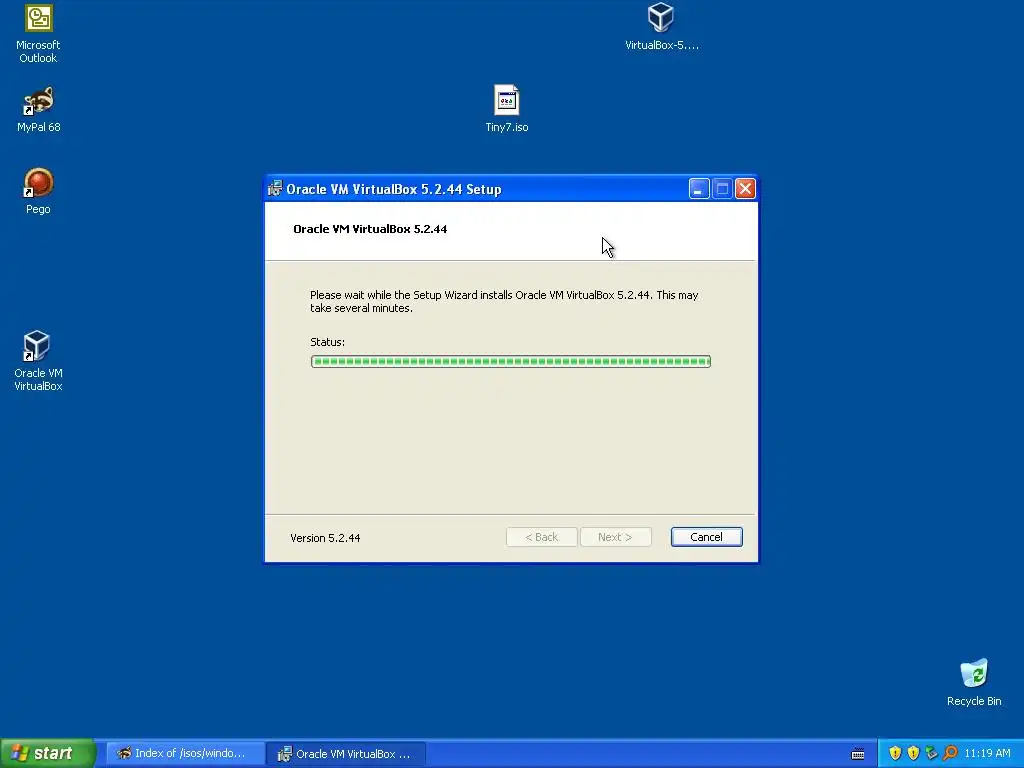Click the setup icon in the title bar
Image resolution: width=1024 pixels, height=768 pixels.
[x=275, y=189]
